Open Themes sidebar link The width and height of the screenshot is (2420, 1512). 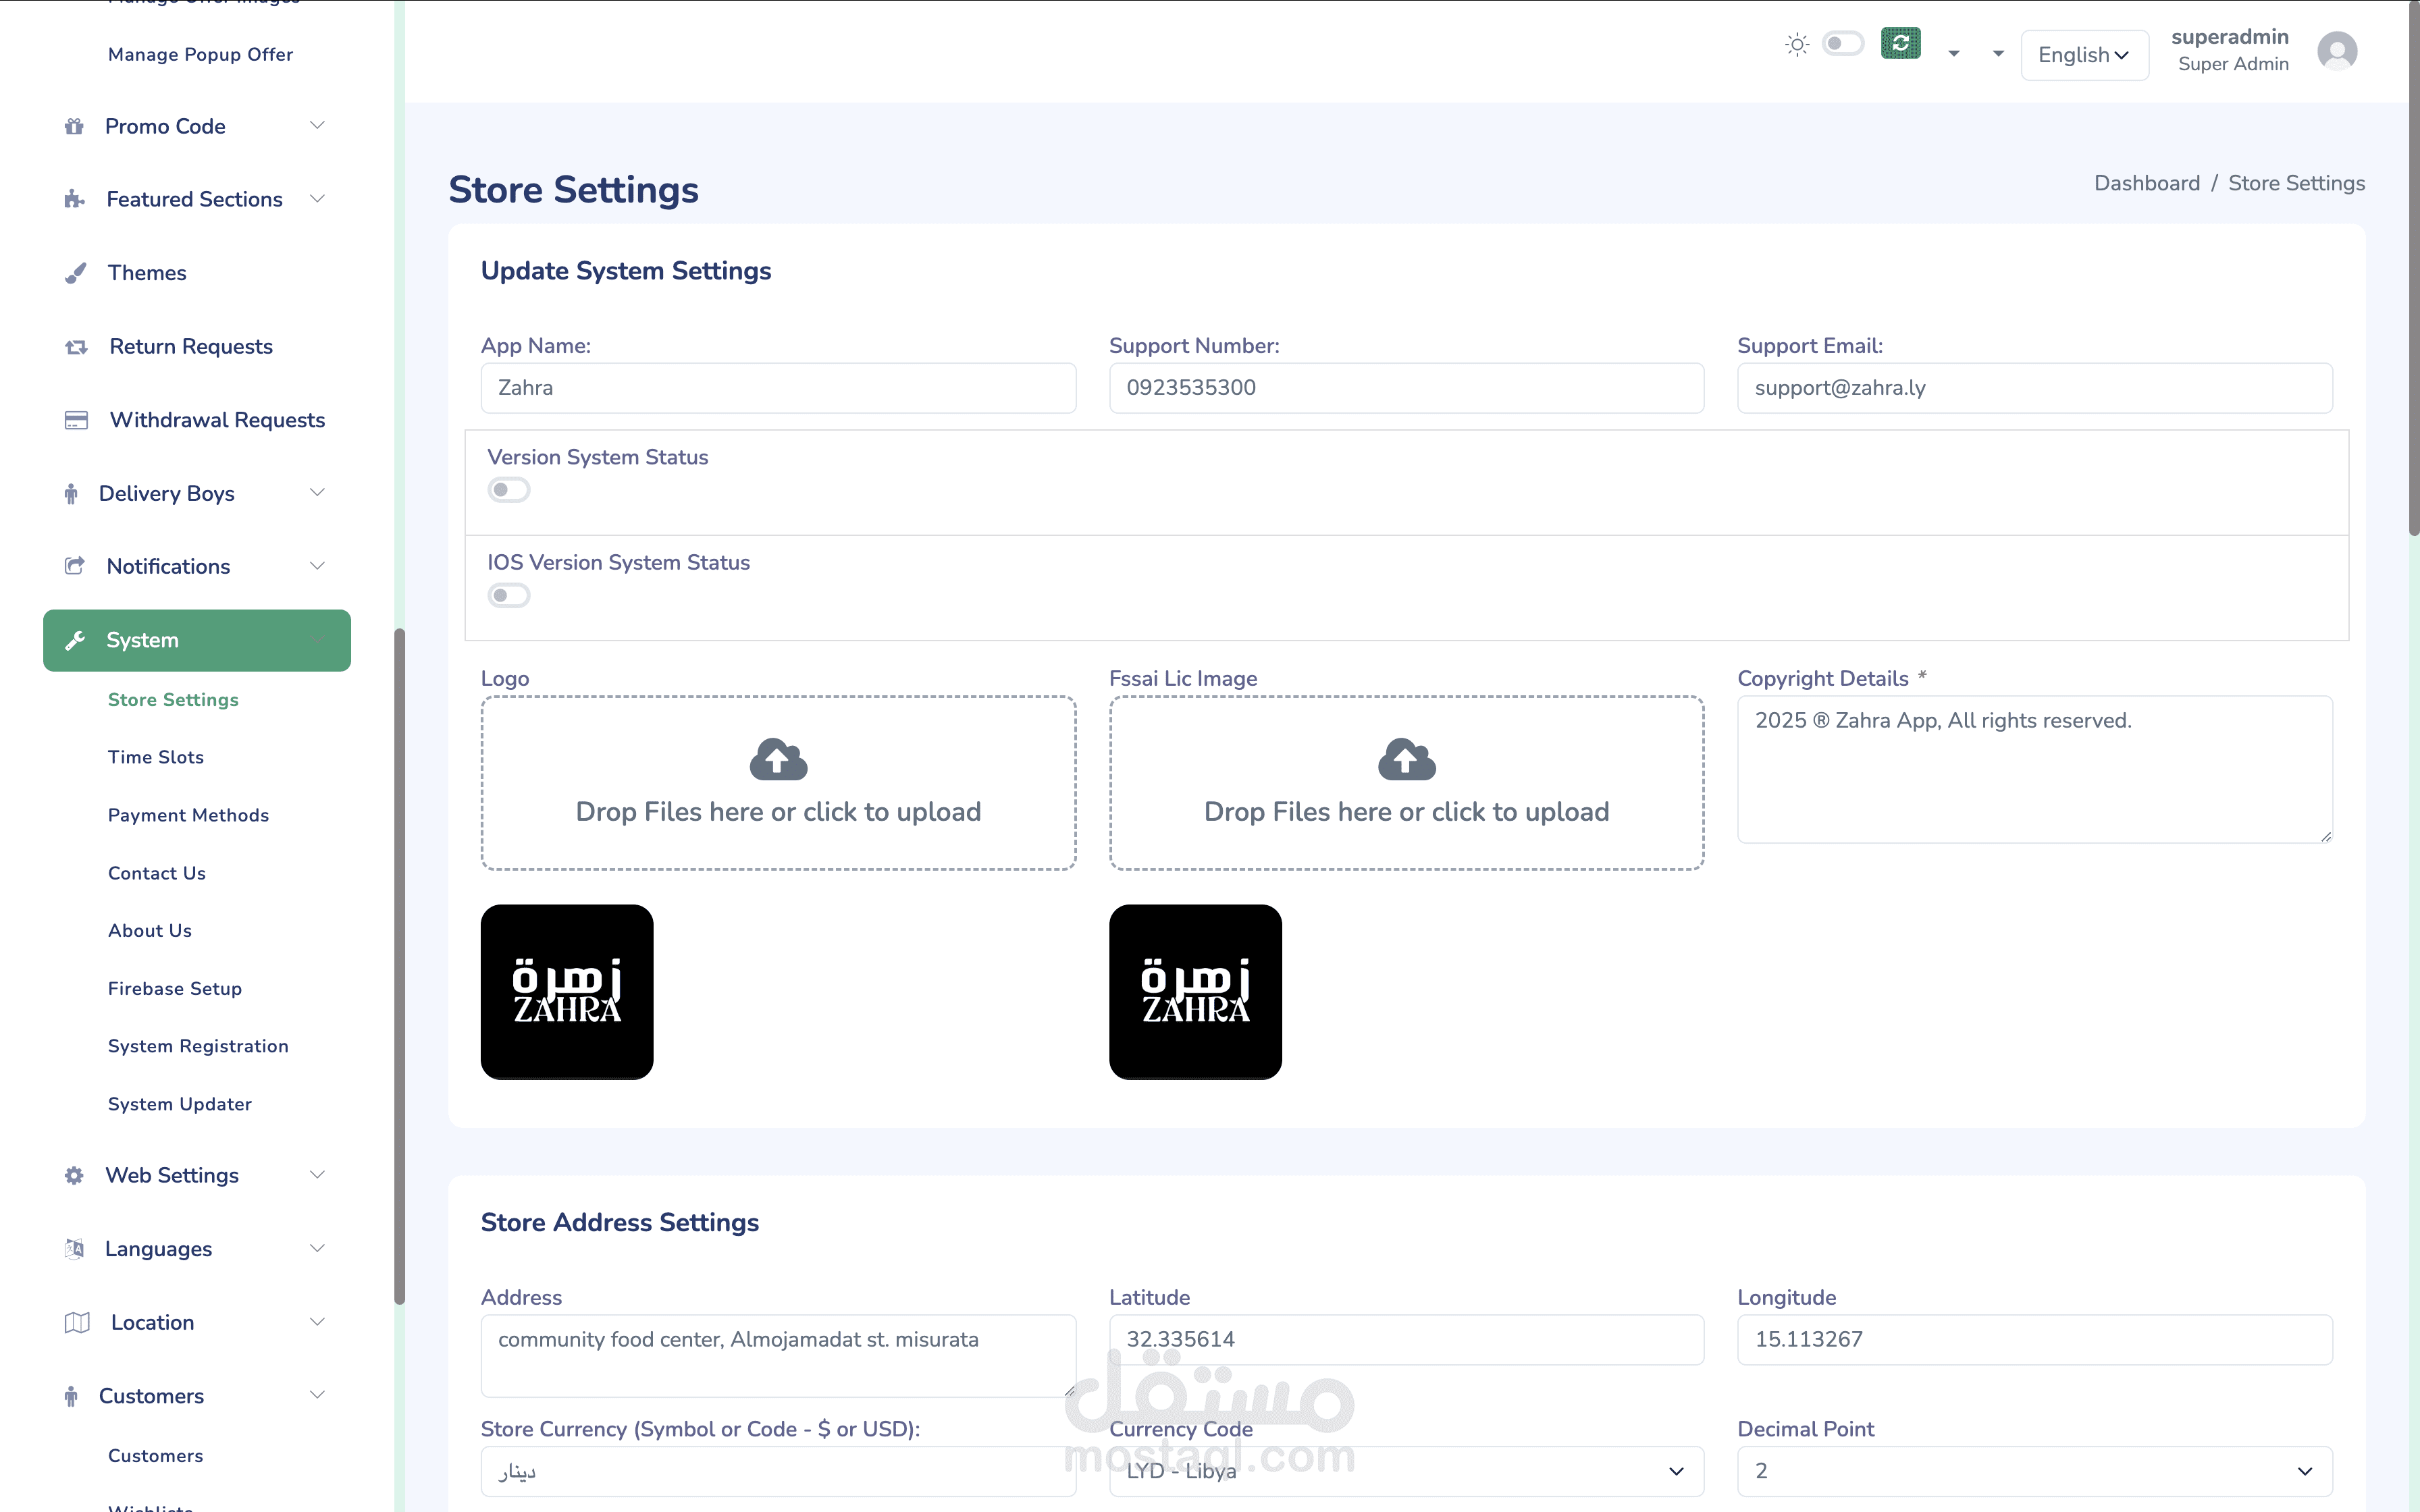click(147, 273)
